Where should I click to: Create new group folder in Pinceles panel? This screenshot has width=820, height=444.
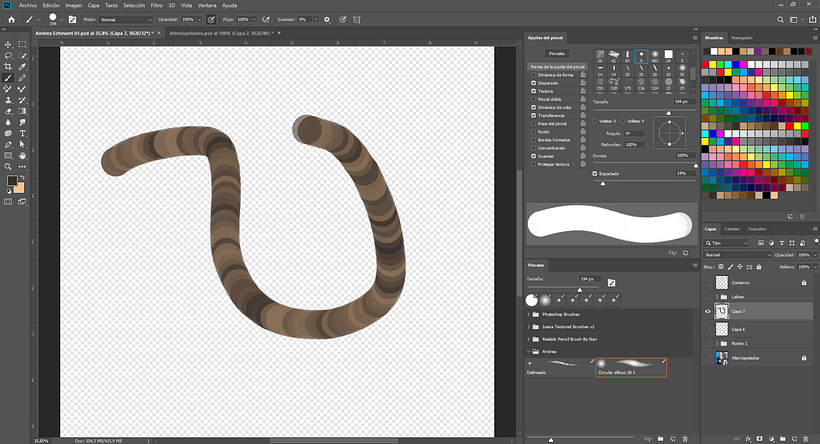coord(660,439)
